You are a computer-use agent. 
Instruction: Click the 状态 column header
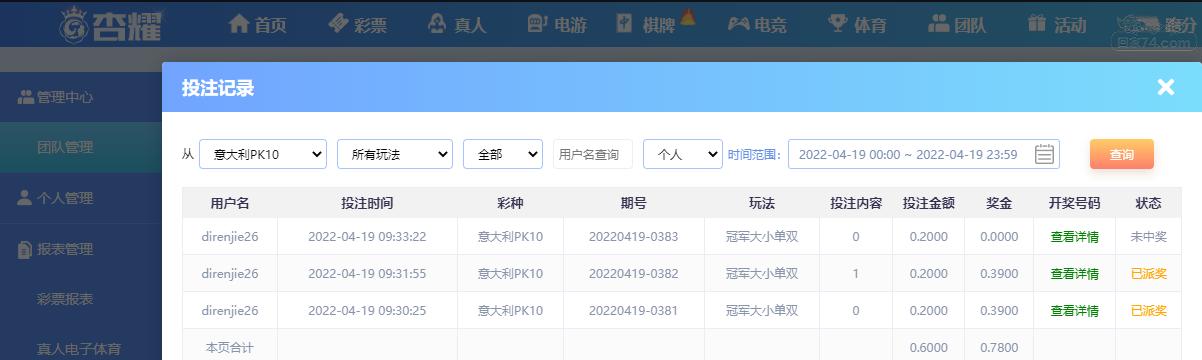tap(1149, 203)
